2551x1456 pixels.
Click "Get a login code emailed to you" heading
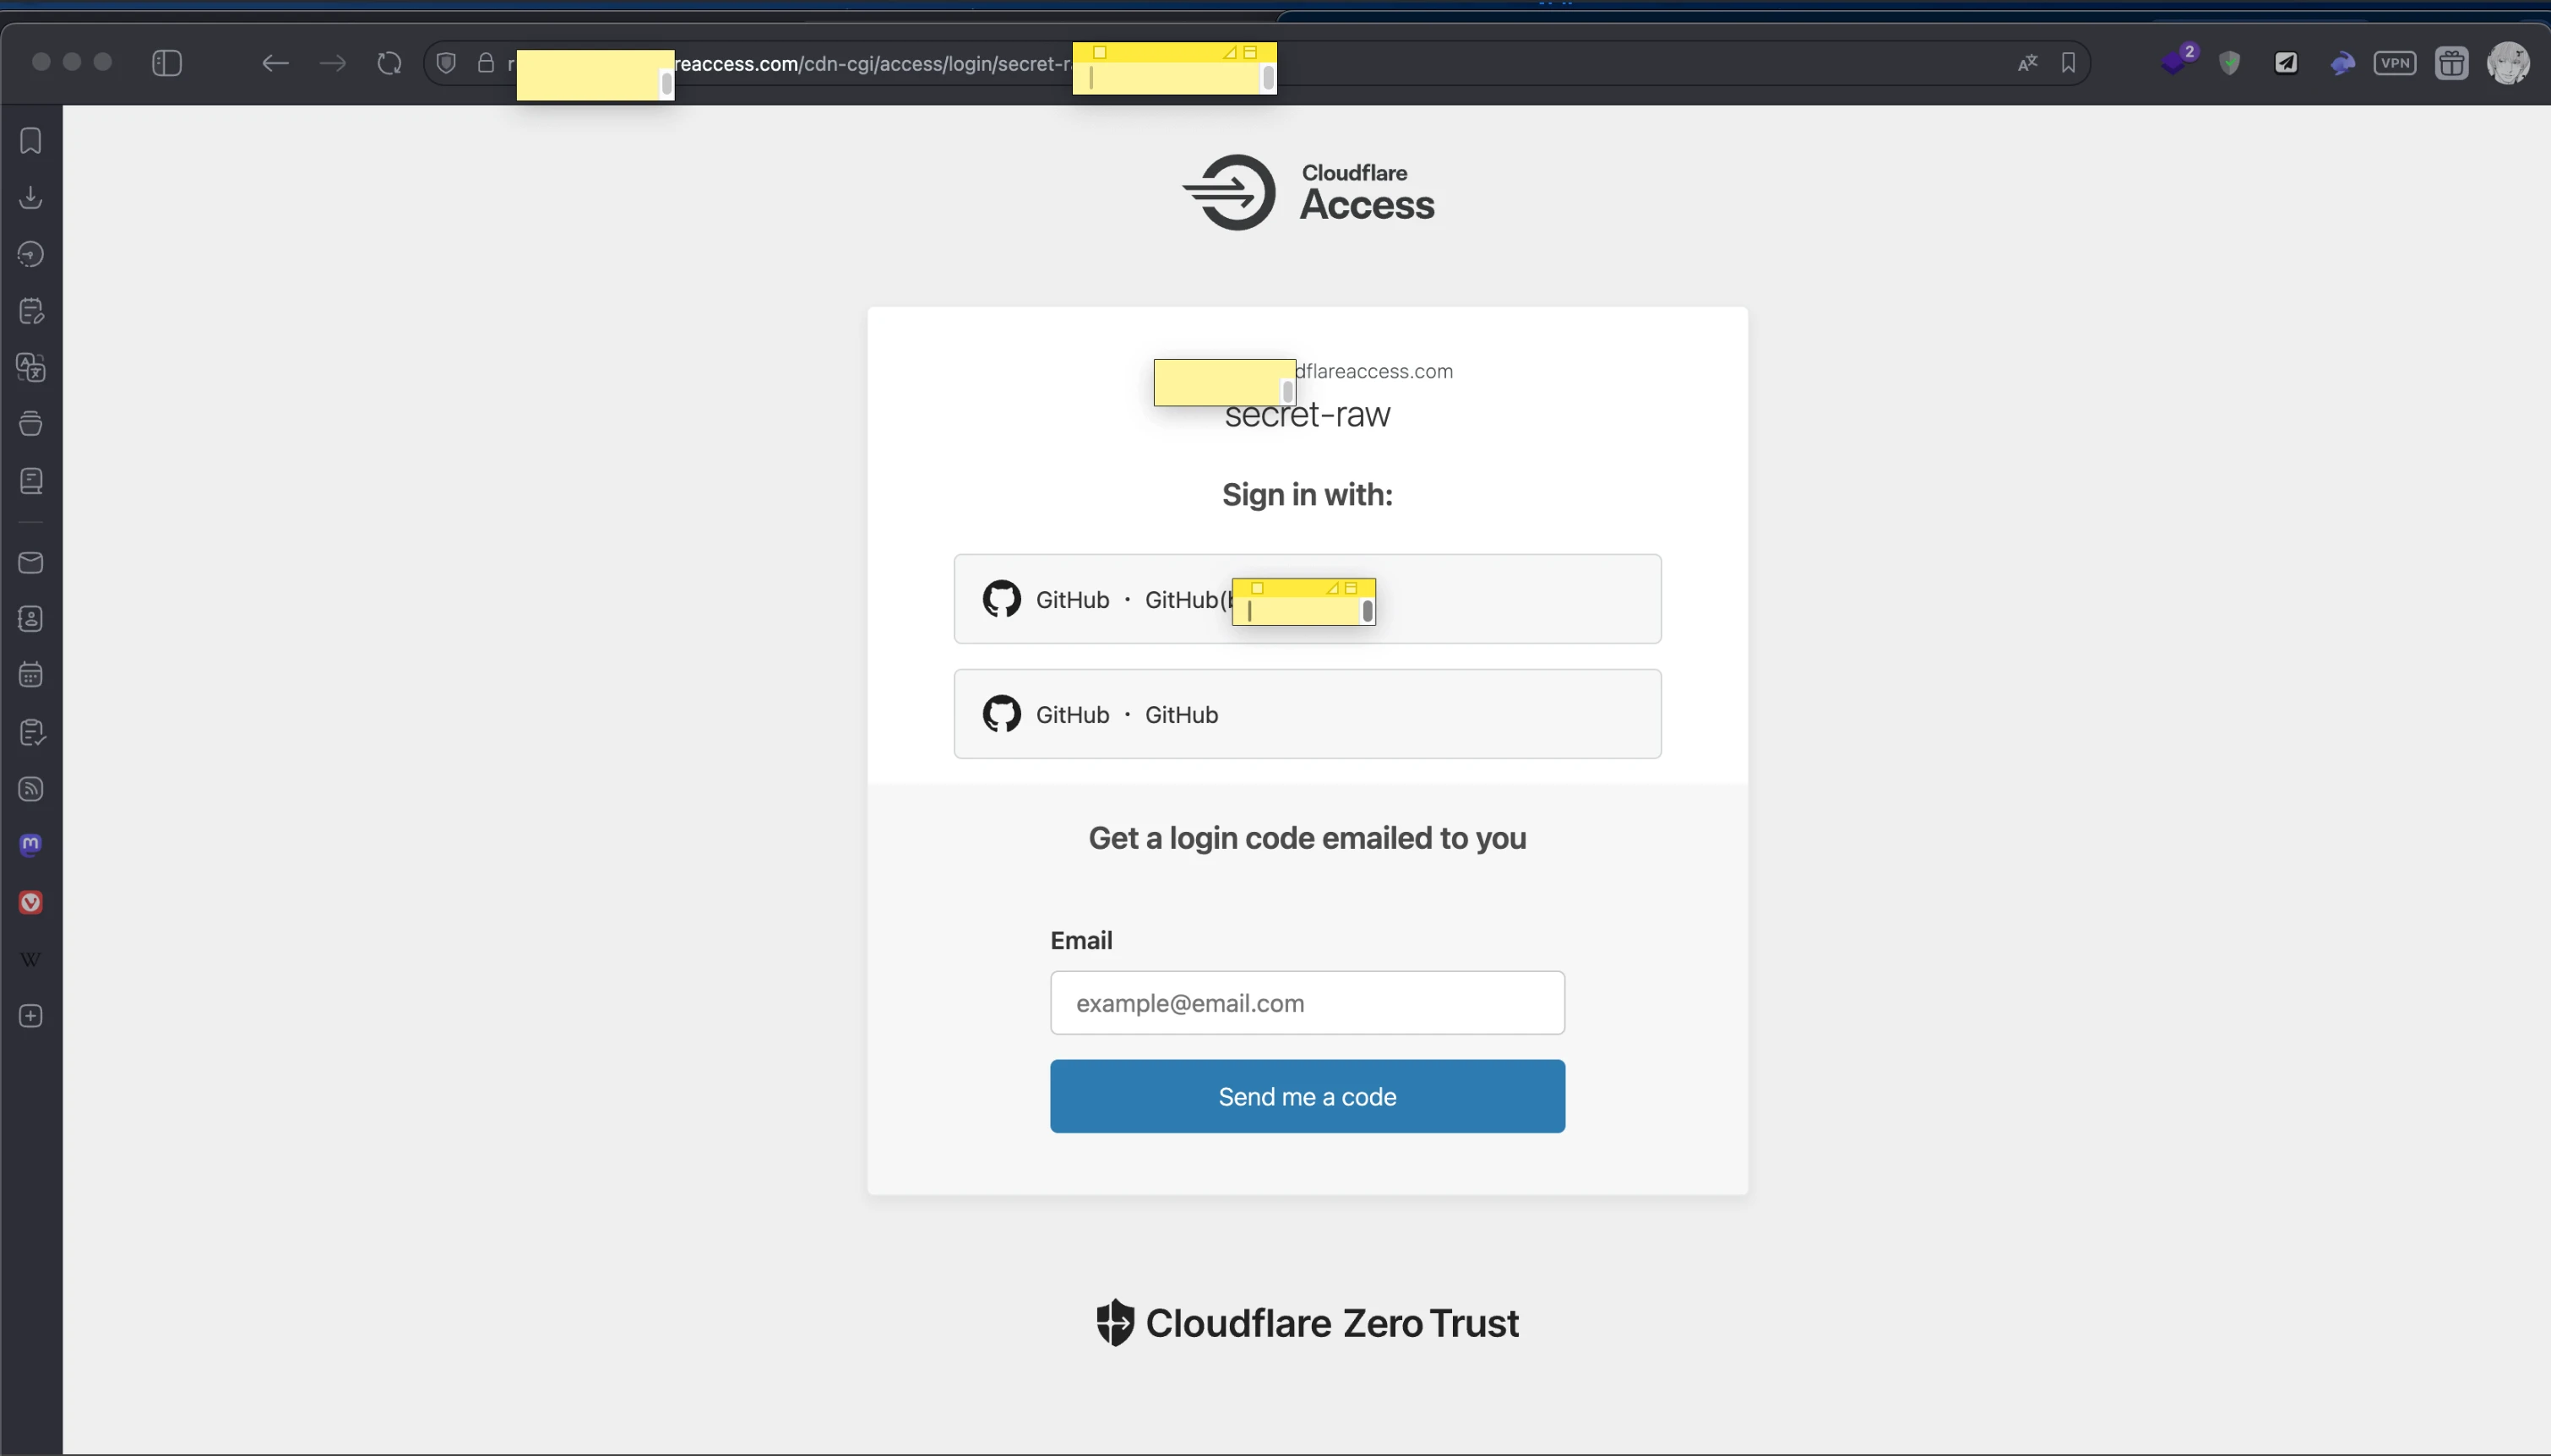1307,838
